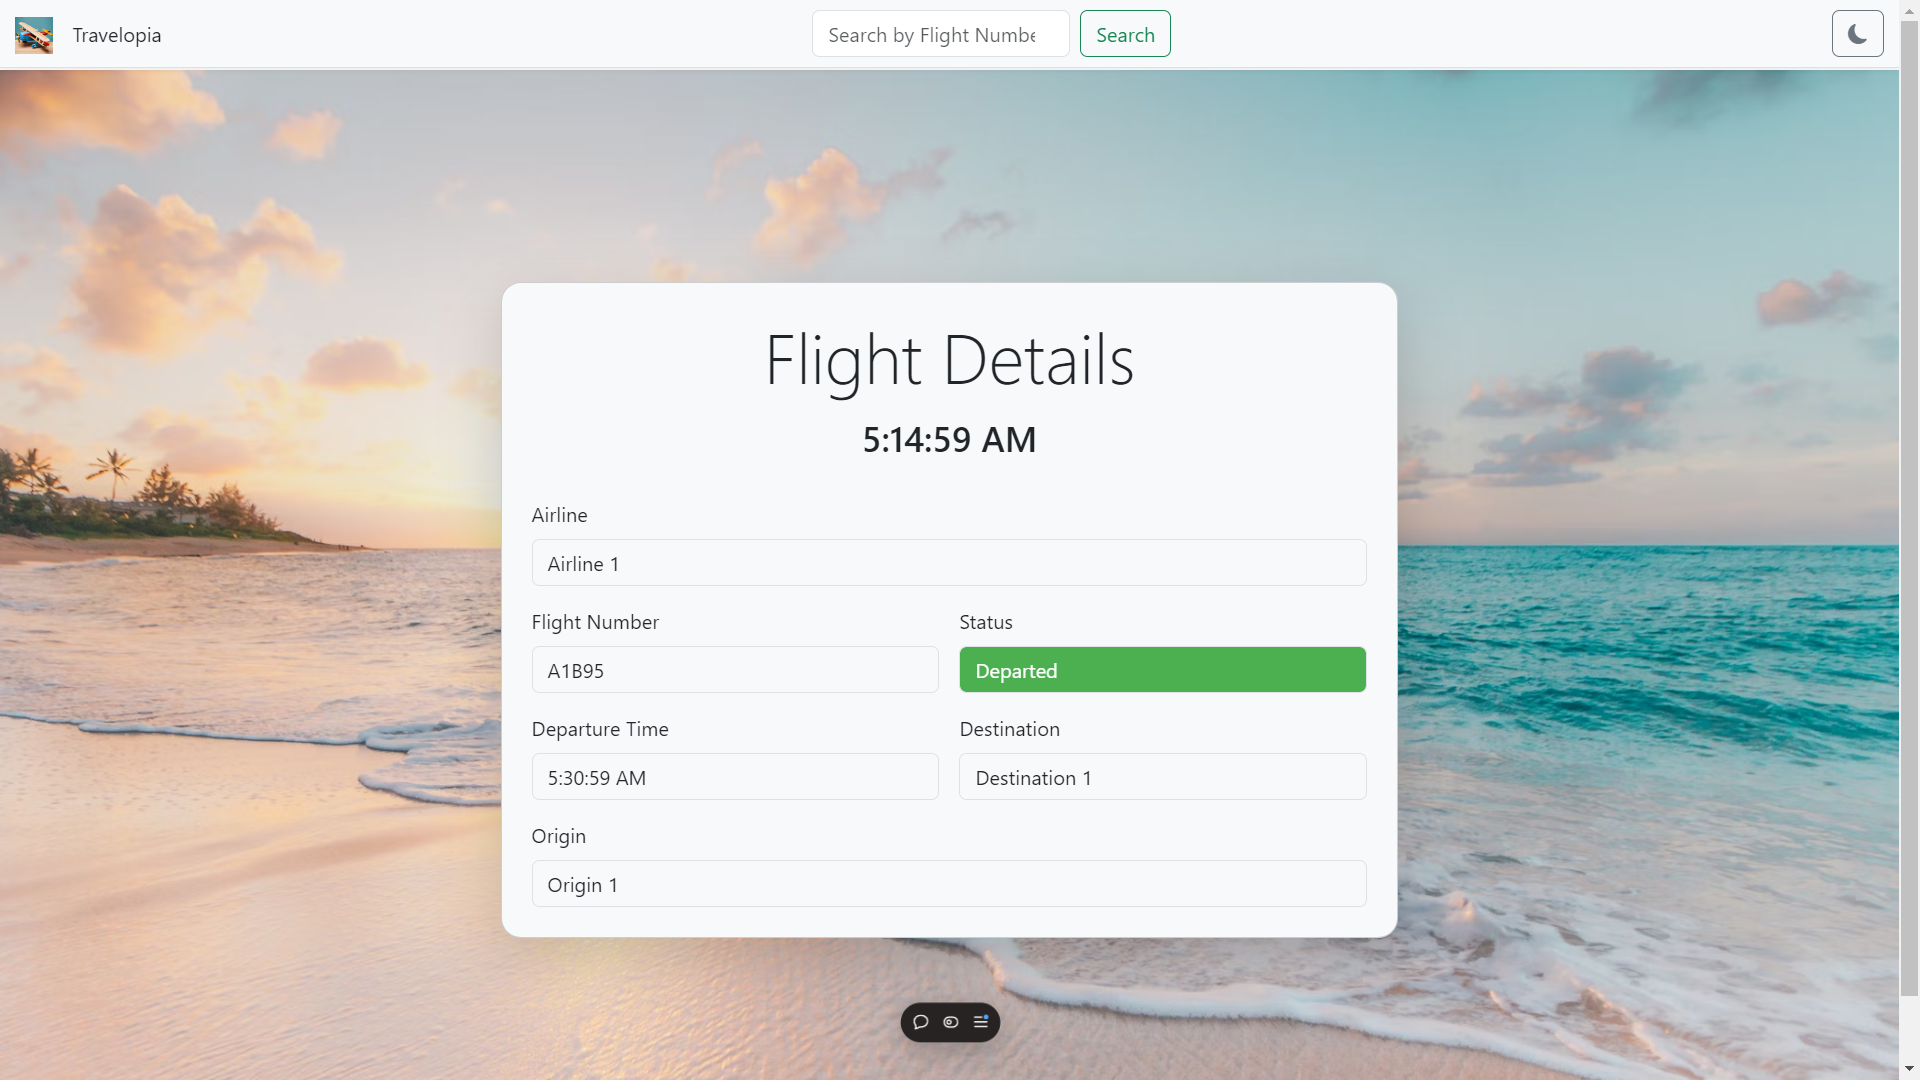Screen dimensions: 1920x1080
Task: Expand the Airline dropdown selector
Action: pyautogui.click(x=948, y=562)
